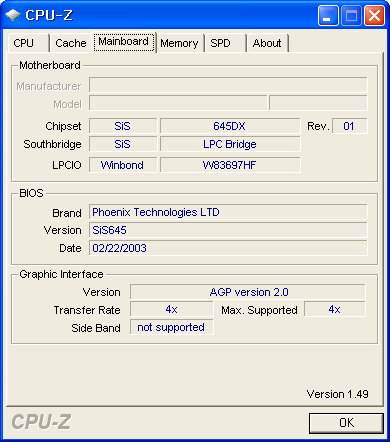The height and width of the screenshot is (442, 390).
Task: Open the SPD tab
Action: click(225, 43)
